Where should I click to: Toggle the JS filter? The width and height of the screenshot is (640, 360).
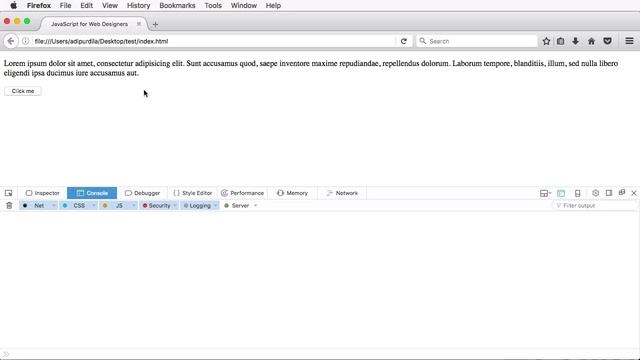[x=114, y=206]
